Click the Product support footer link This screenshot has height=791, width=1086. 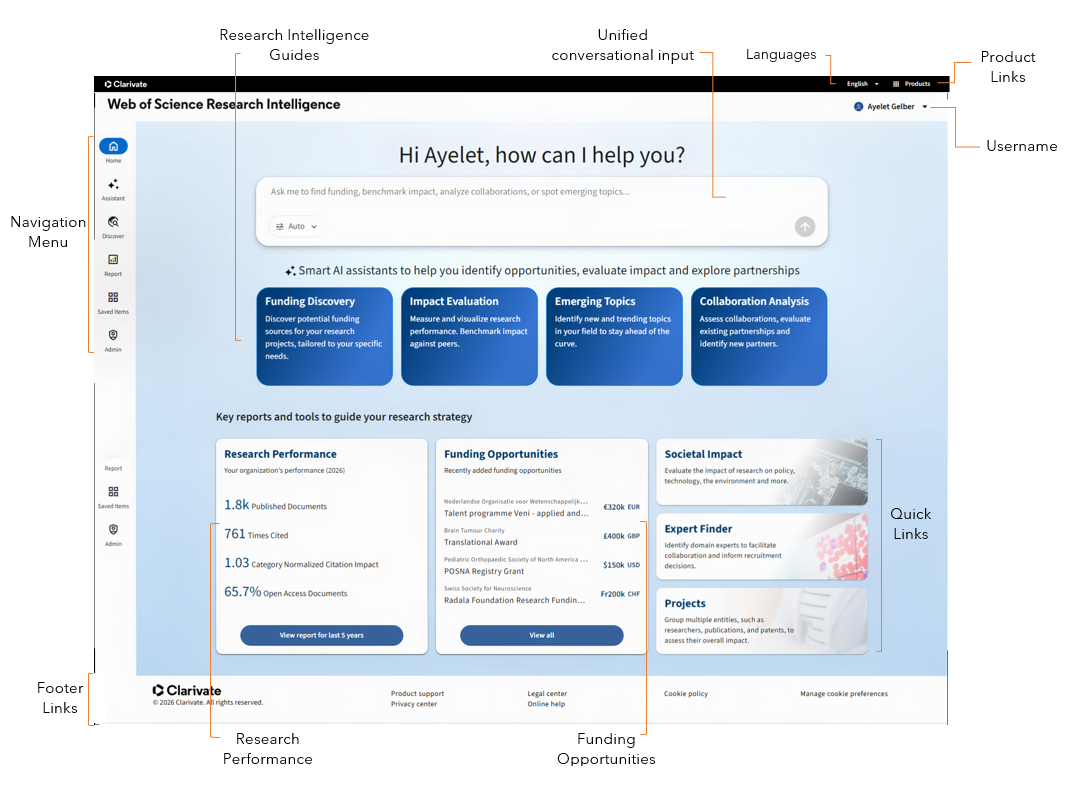tap(417, 693)
